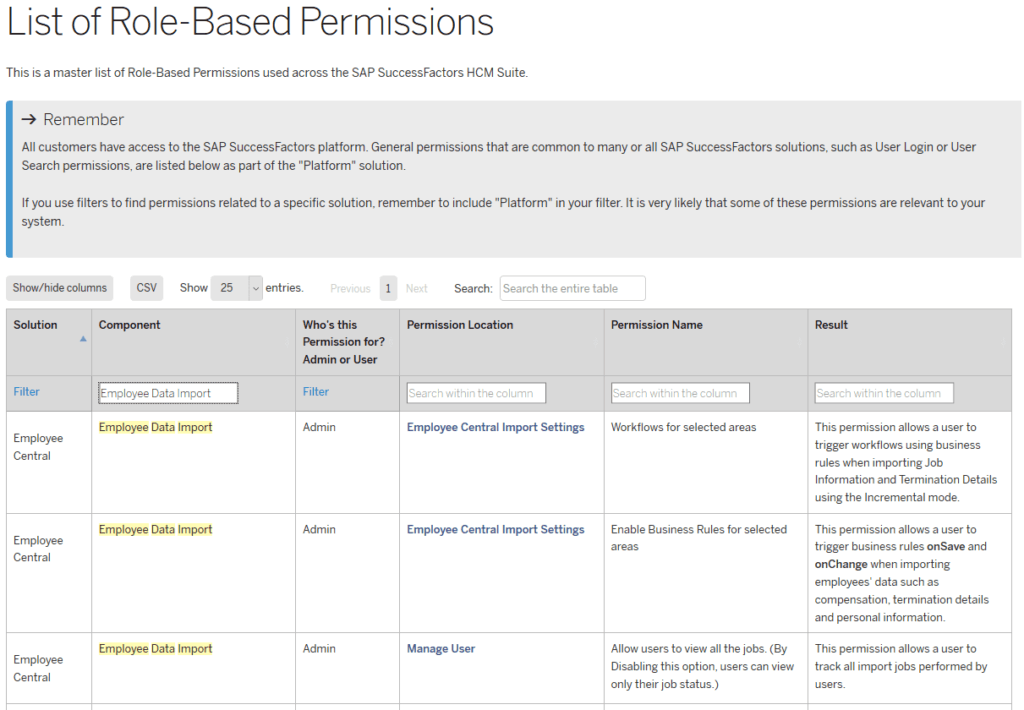Click the sort arrow in Solution header

(x=83, y=339)
